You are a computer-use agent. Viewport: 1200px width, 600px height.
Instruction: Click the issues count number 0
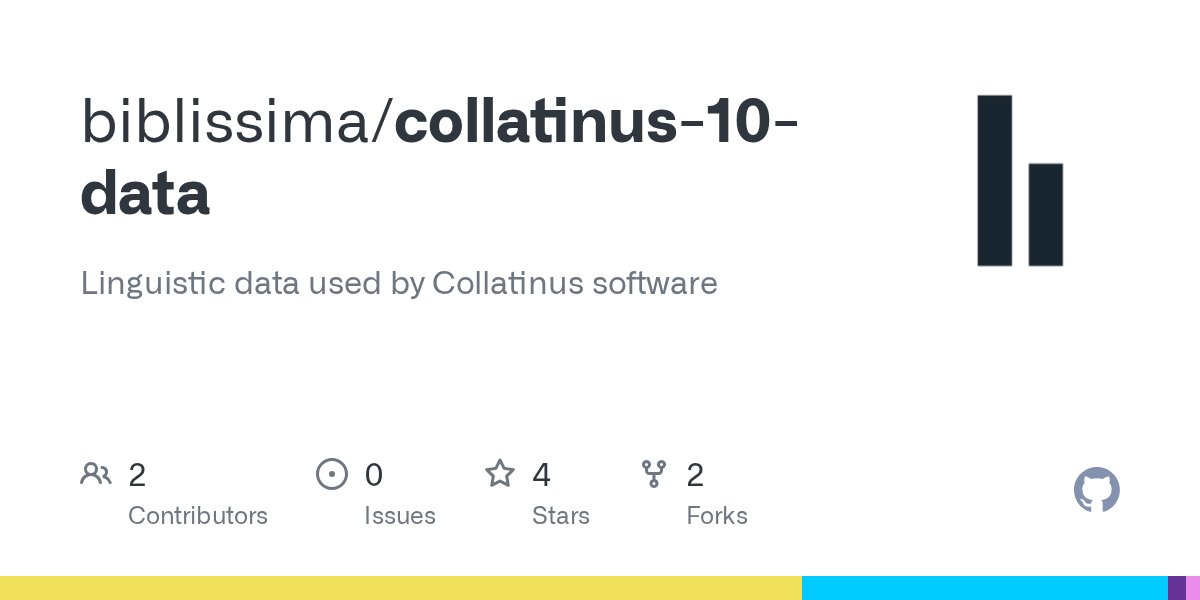click(x=374, y=475)
